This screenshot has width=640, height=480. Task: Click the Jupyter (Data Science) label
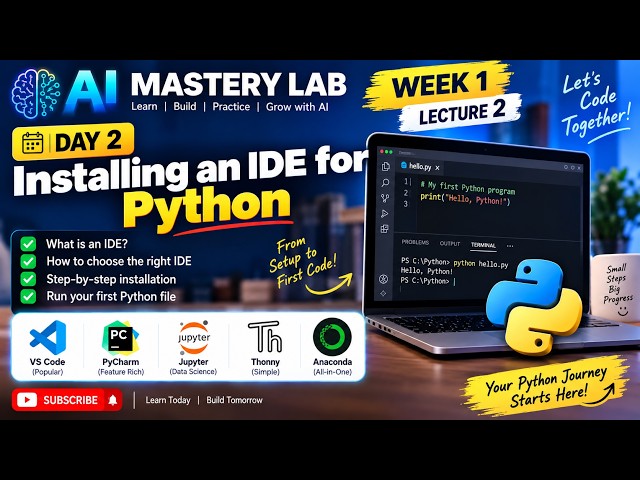[193, 366]
